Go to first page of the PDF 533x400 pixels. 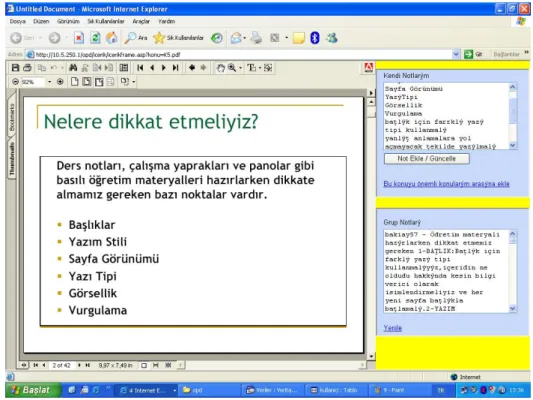[x=140, y=68]
